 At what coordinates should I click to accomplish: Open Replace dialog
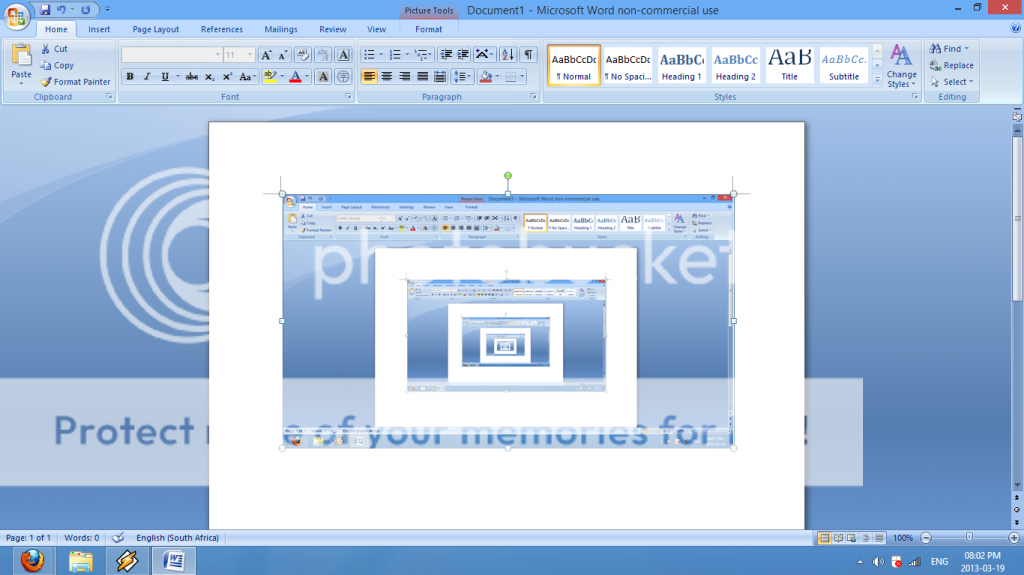point(952,65)
